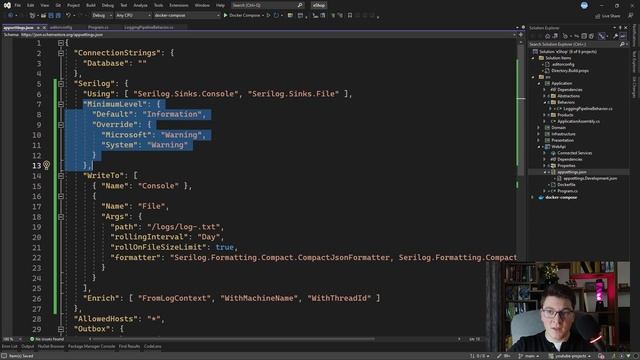
Task: Open the Debug menu
Action: 108,5
